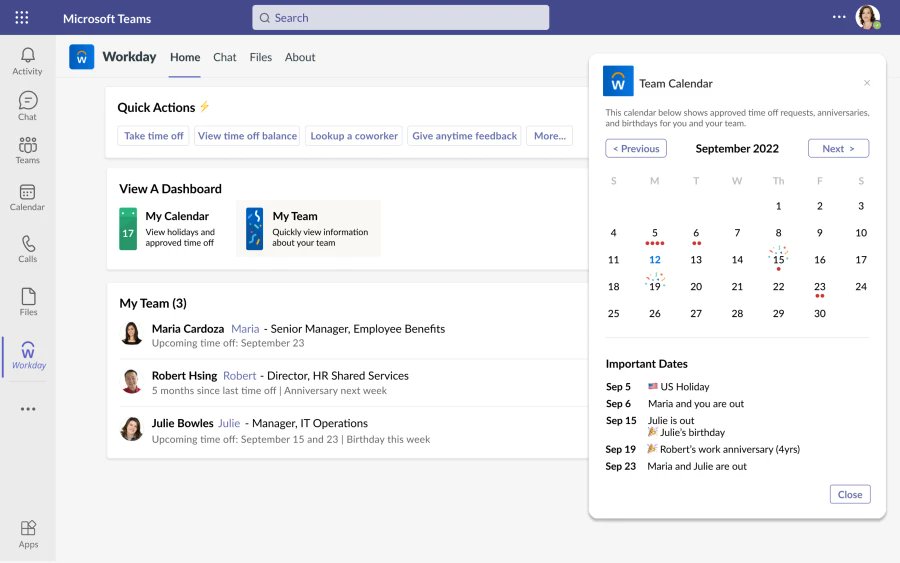This screenshot has width=900, height=563.
Task: Select September 1 on the calendar
Action: 778,206
